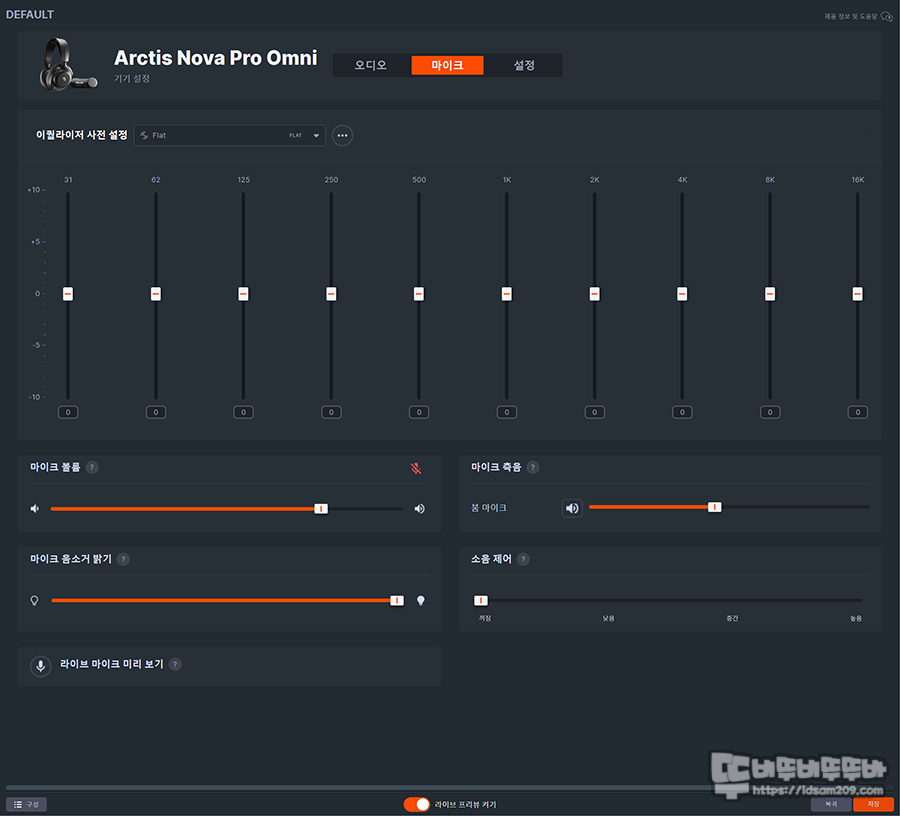Viewport: 900px width, 816px height.
Task: Click the three-dots equalizer preset options button
Action: pos(342,135)
